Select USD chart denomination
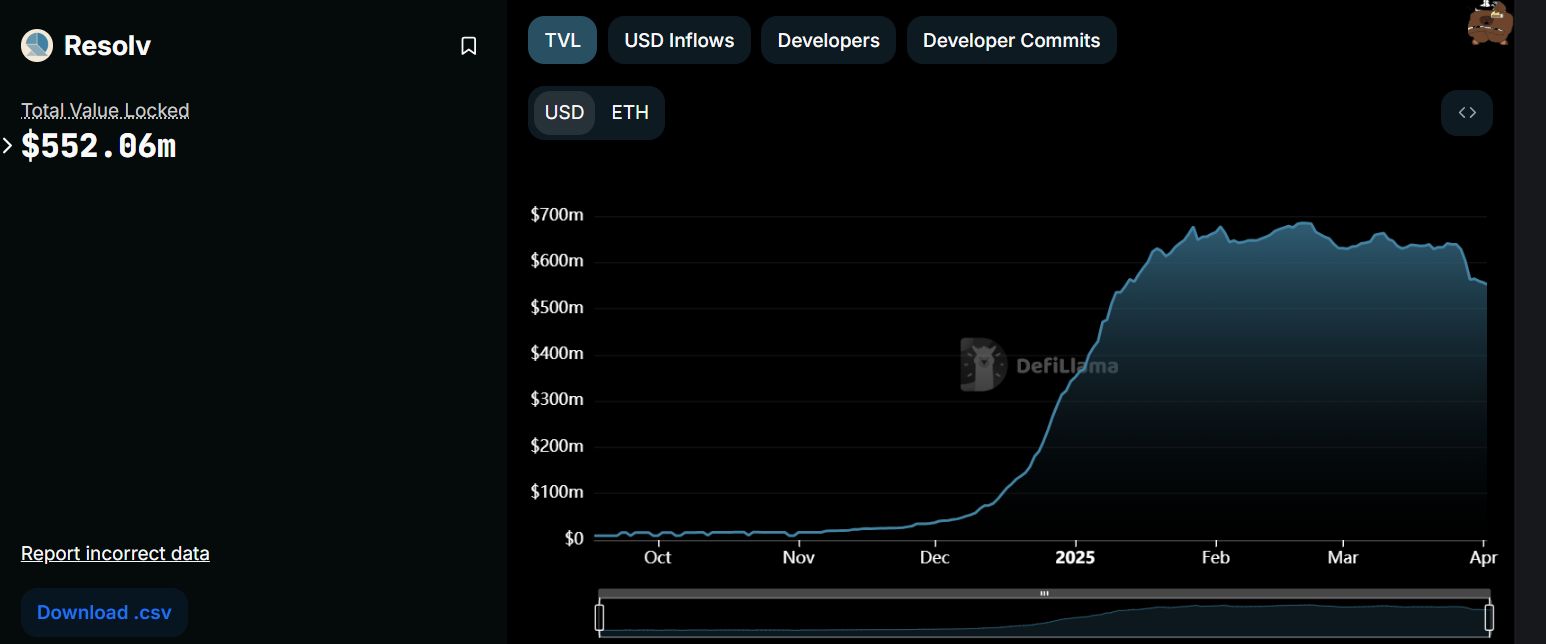 click(x=564, y=113)
